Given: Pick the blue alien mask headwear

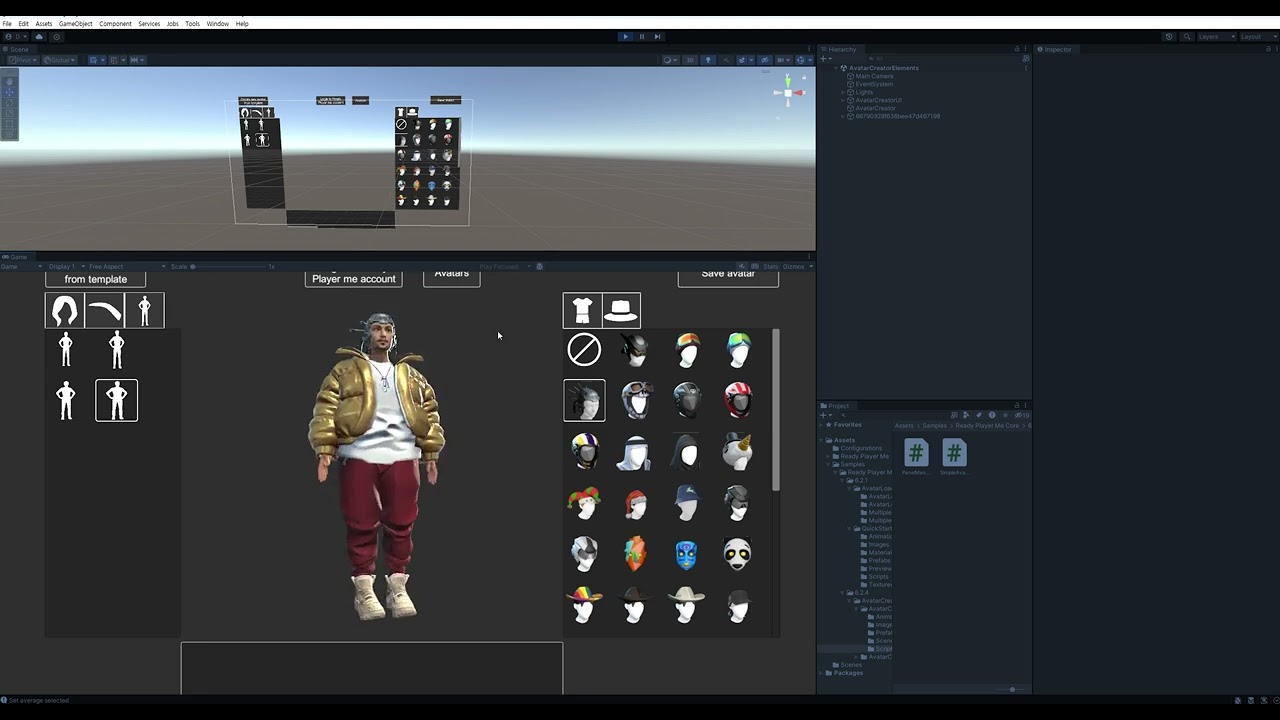Looking at the screenshot, I should (x=686, y=553).
